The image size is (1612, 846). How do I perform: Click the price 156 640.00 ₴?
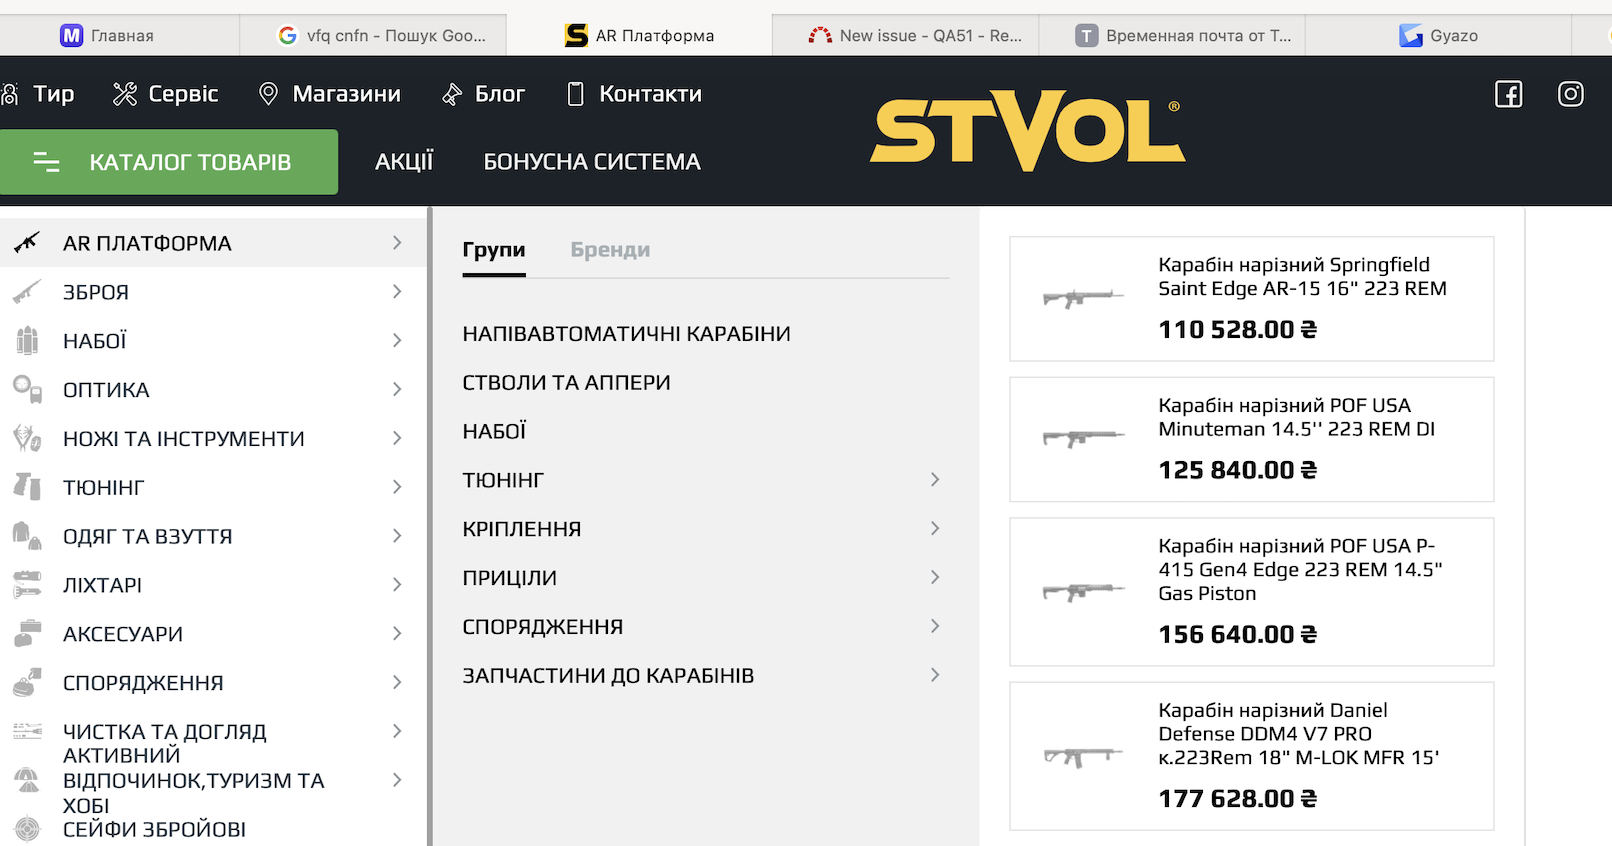[x=1238, y=635]
